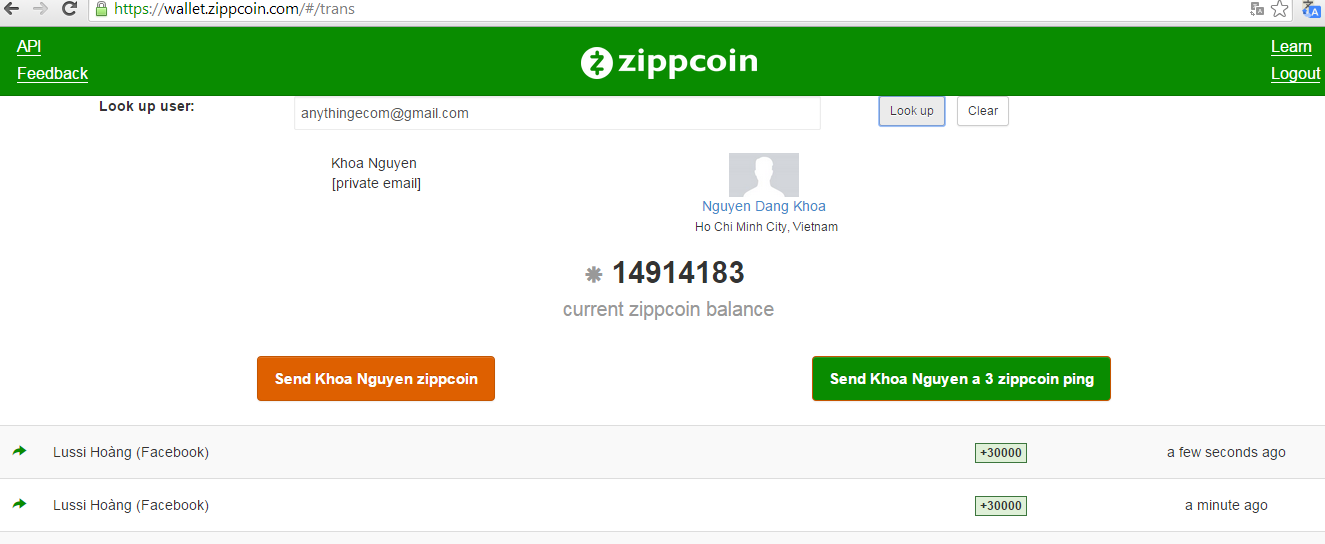Screen dimensions: 1325x544
Task: Send Khoa Nguyen a 3 zippcoin ping
Action: (961, 379)
